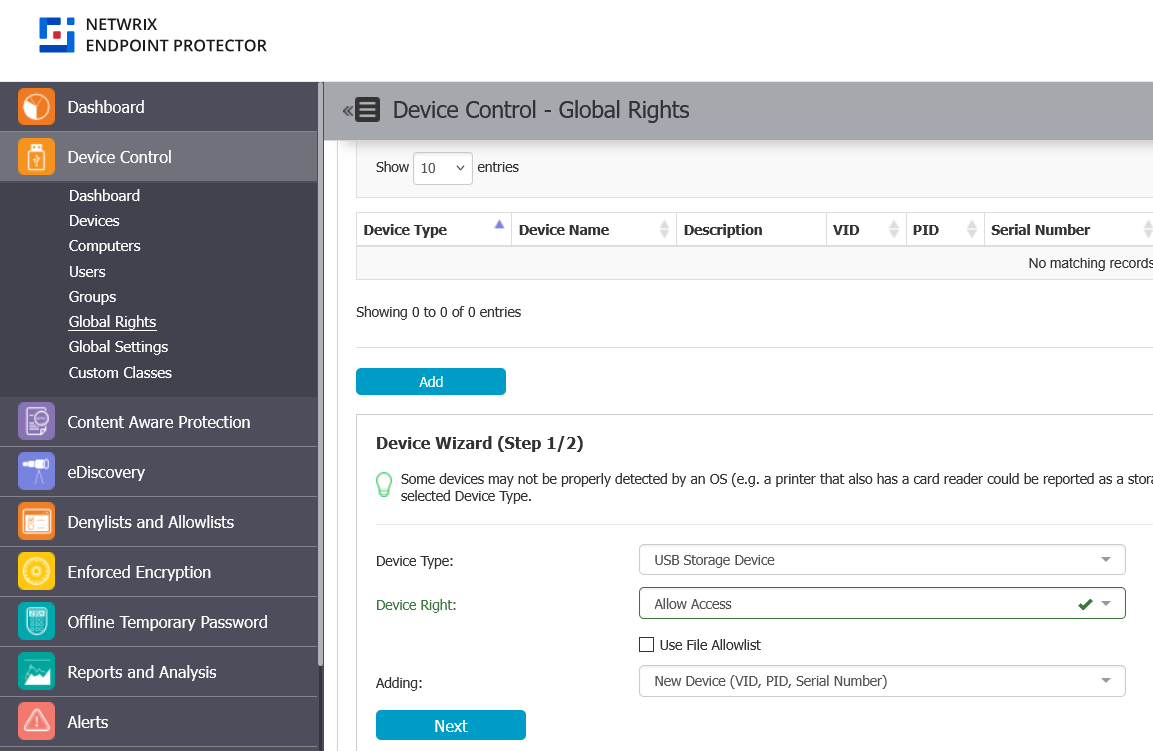Click the Reports and Analysis chart icon
Screen dimensions: 1153x751
pos(36,672)
